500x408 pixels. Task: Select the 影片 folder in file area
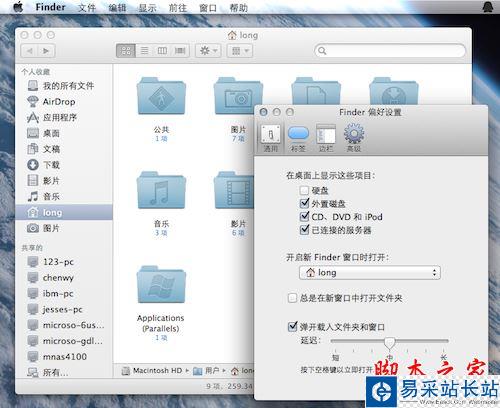coord(234,191)
